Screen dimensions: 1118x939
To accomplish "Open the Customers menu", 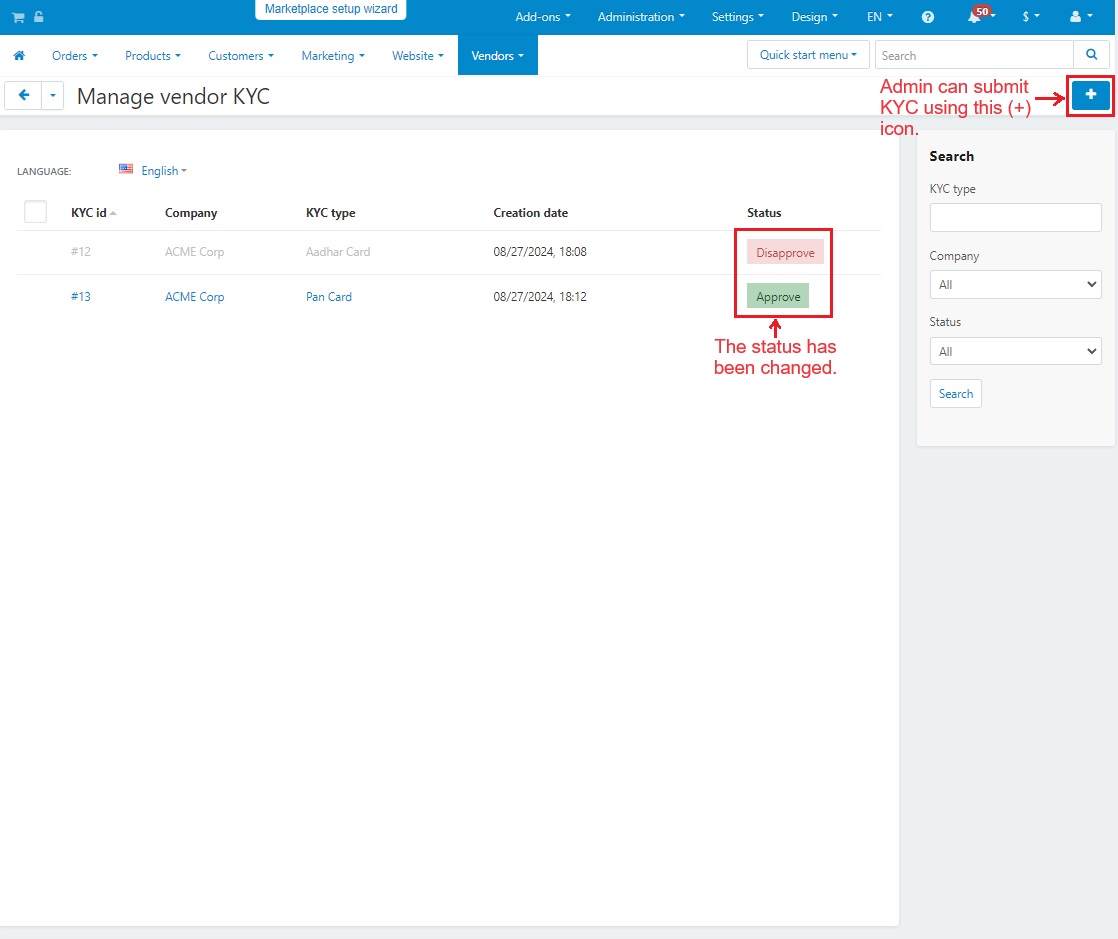I will (240, 56).
